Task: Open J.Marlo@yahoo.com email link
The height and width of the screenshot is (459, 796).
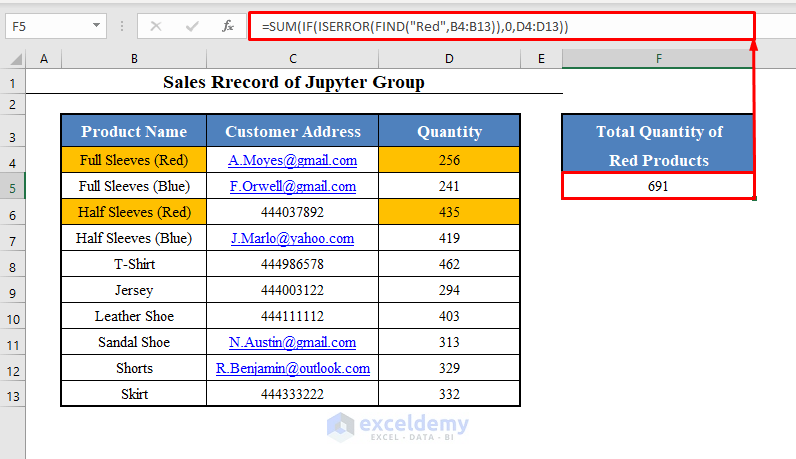Action: tap(292, 238)
